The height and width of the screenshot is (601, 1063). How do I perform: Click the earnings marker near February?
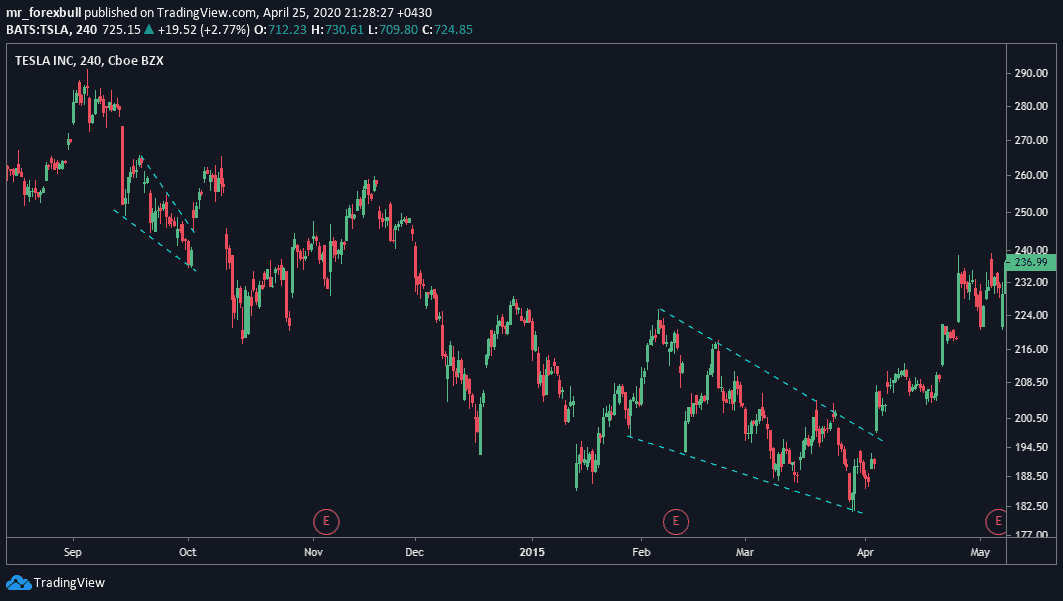[676, 520]
